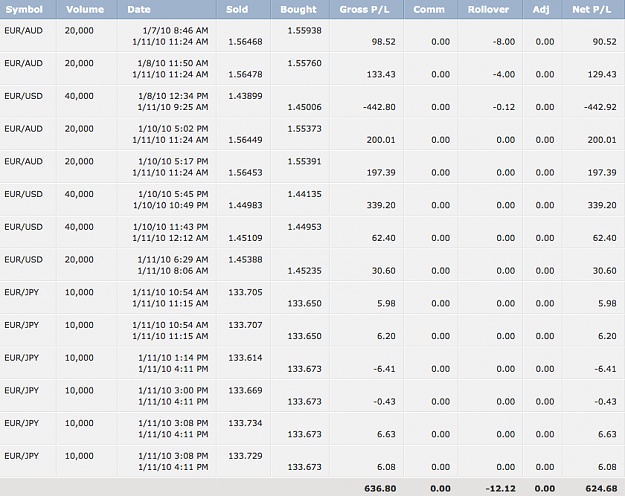Select sold price 1.43899

coord(245,96)
